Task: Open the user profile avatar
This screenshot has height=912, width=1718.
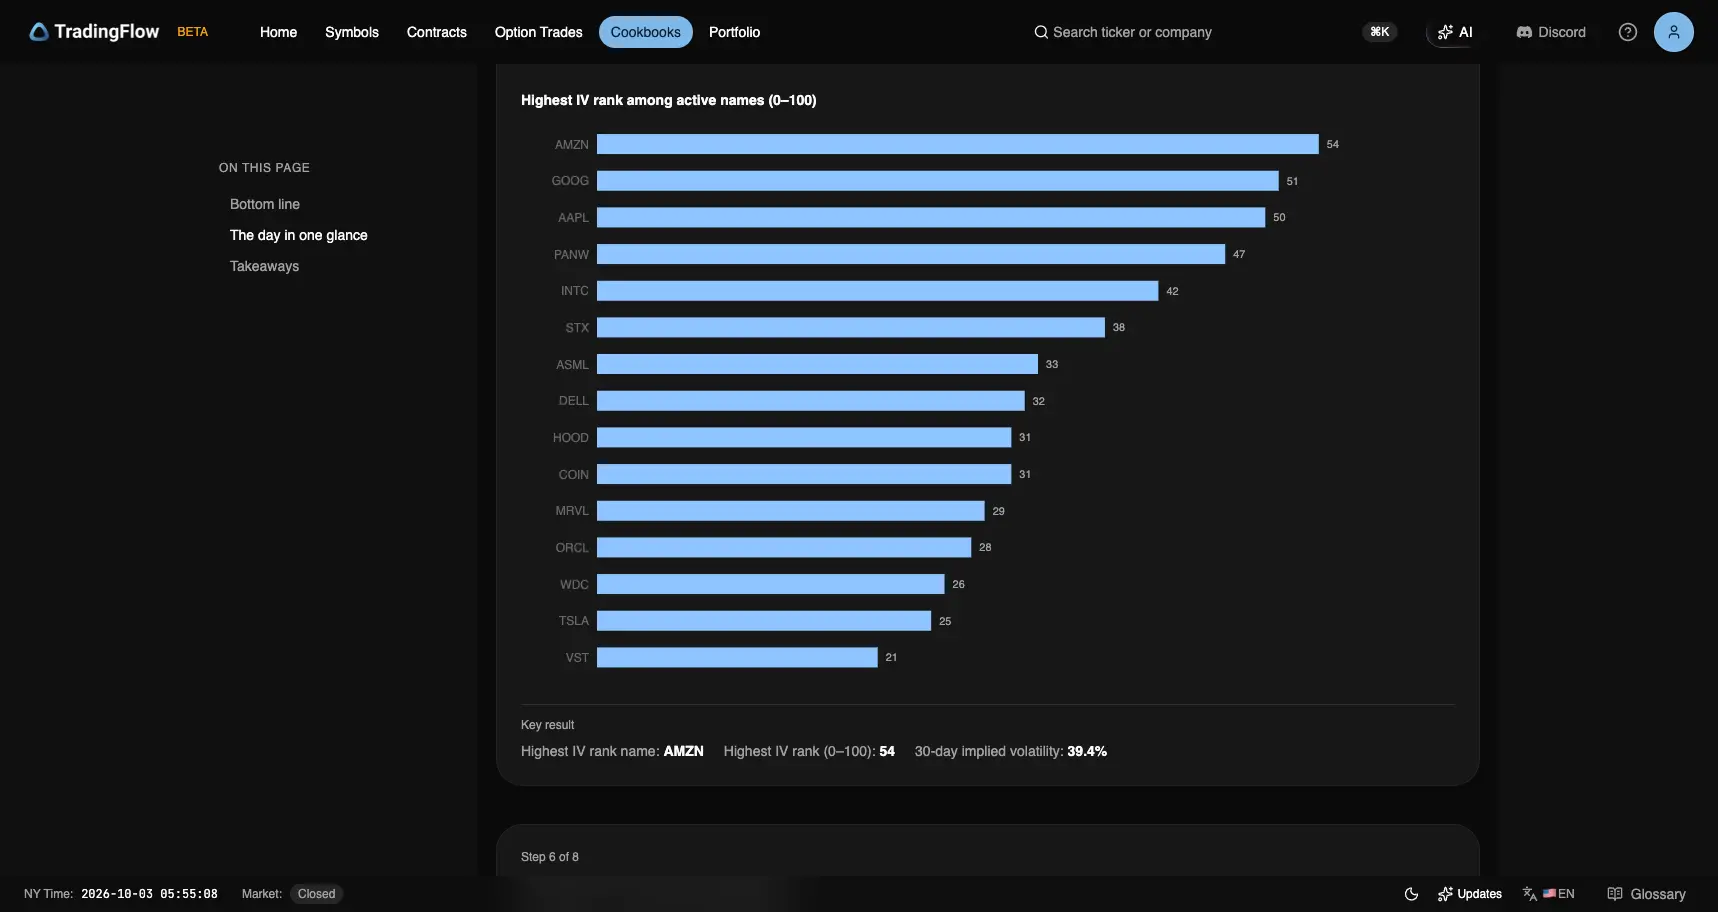Action: (x=1674, y=32)
